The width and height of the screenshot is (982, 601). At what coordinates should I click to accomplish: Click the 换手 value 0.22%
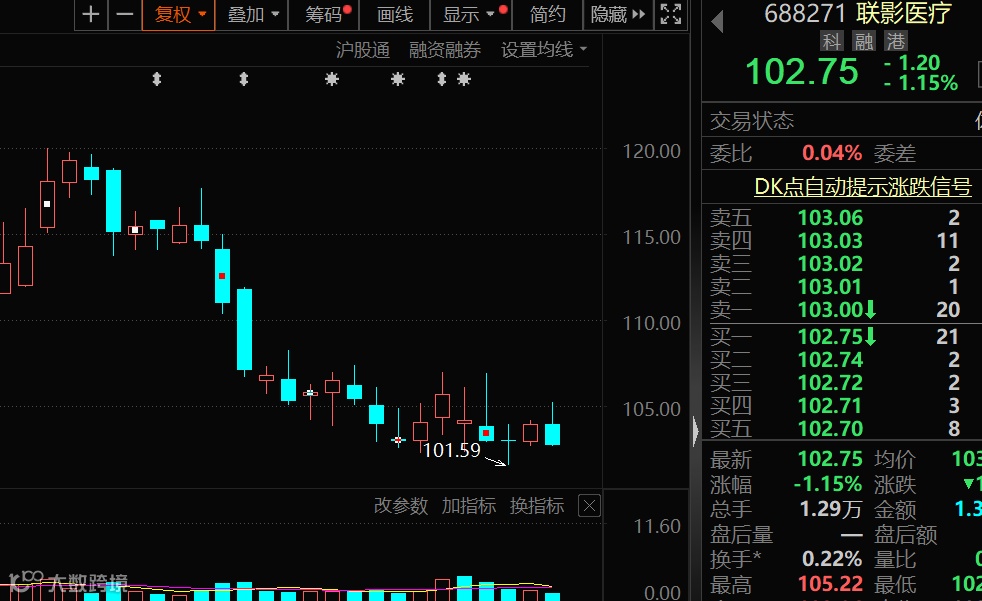[x=832, y=558]
